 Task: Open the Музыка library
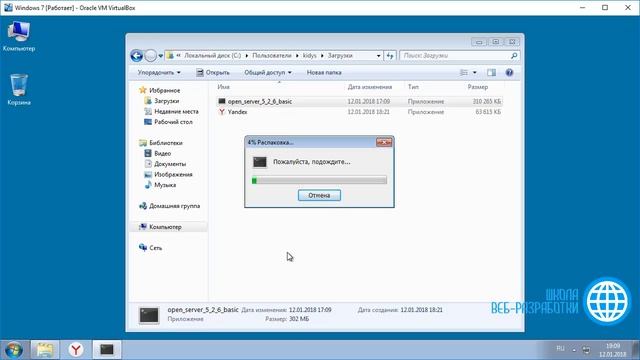click(x=160, y=185)
